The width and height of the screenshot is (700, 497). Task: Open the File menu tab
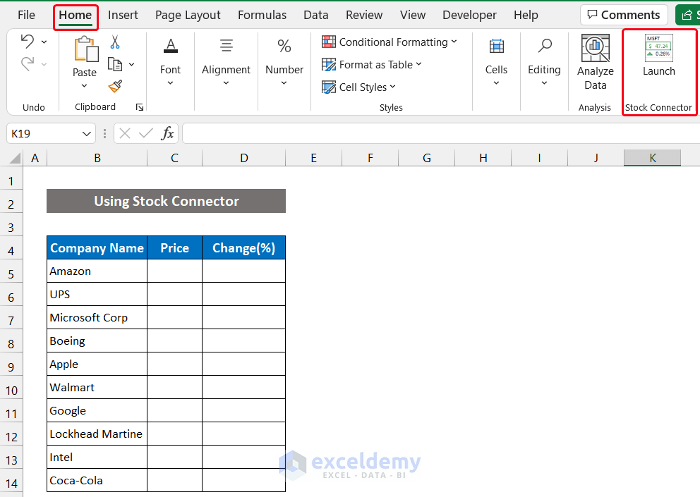tap(26, 15)
